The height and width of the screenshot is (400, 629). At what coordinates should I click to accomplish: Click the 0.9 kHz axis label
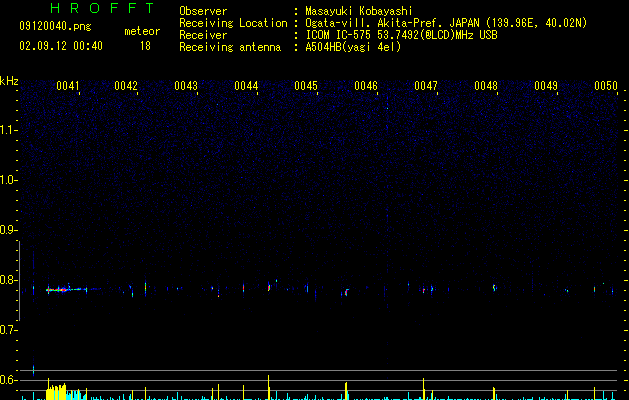8,230
